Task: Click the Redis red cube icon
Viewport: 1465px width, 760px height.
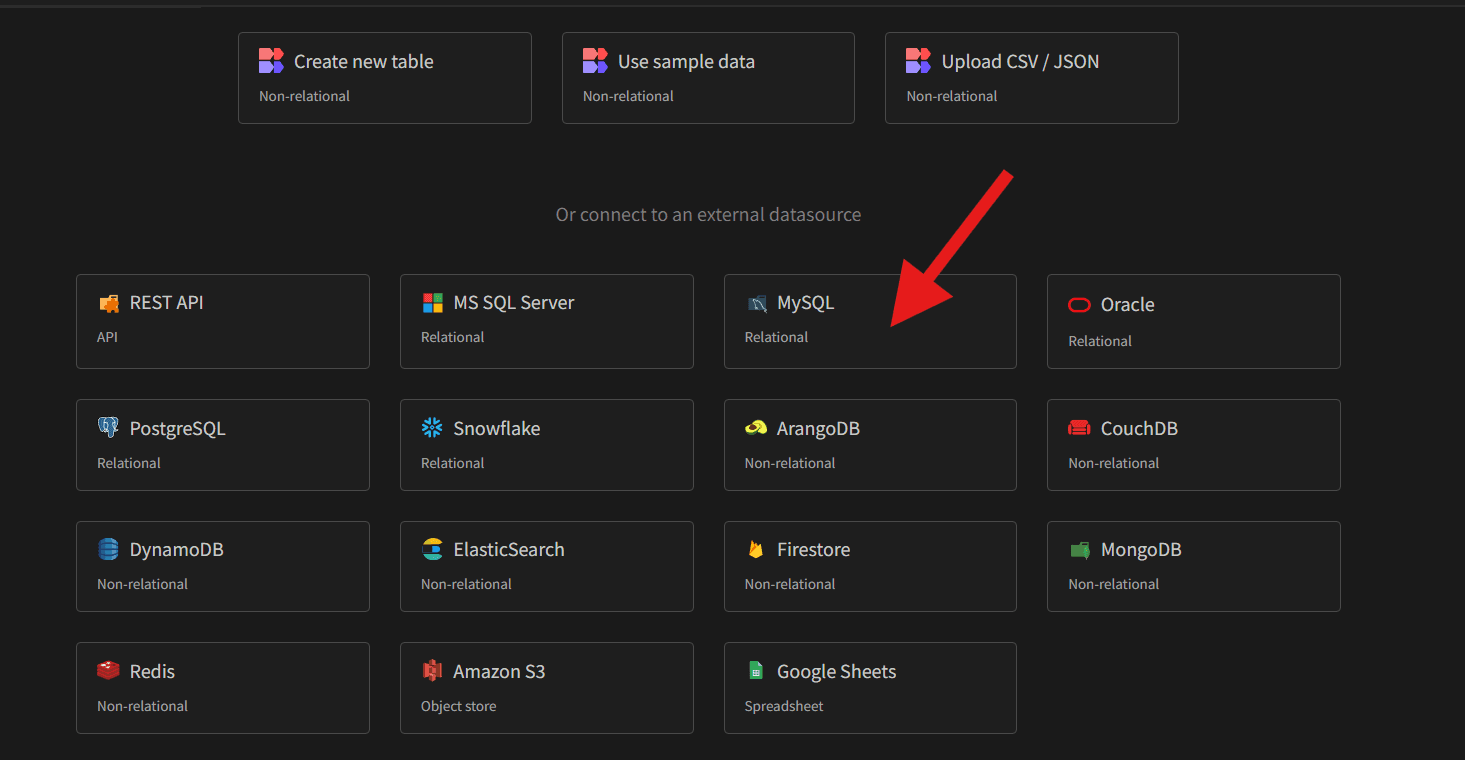Action: pyautogui.click(x=108, y=671)
